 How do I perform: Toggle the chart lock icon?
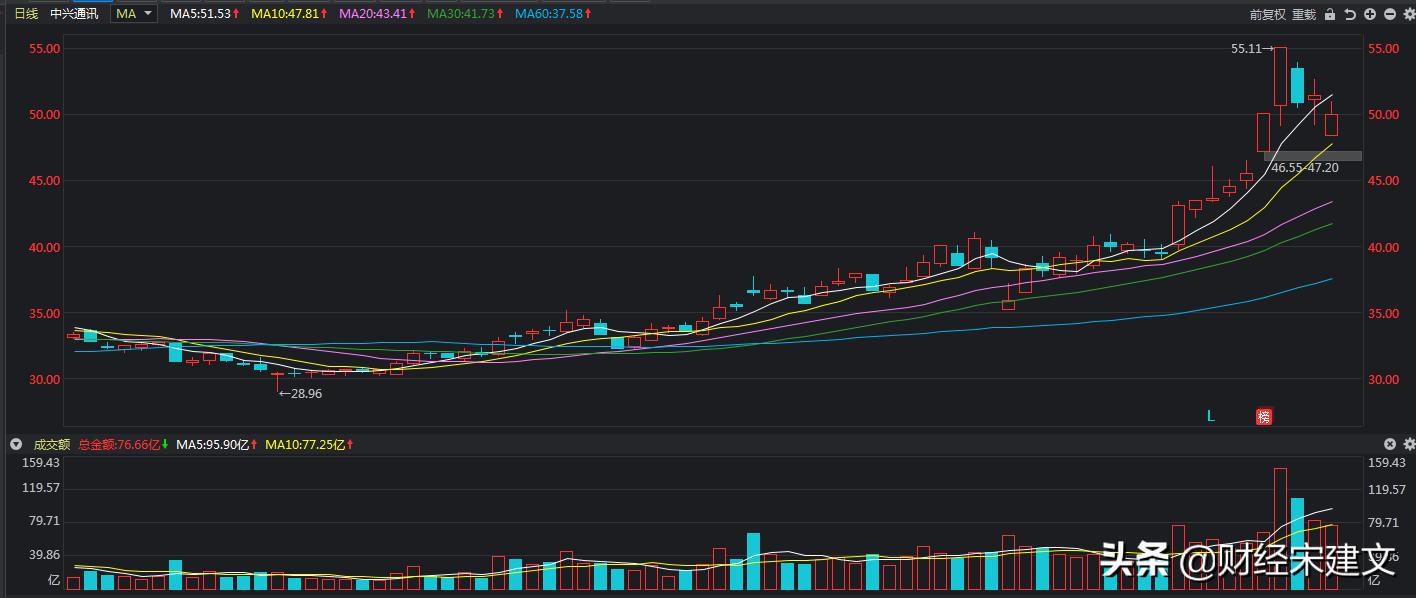(1329, 14)
